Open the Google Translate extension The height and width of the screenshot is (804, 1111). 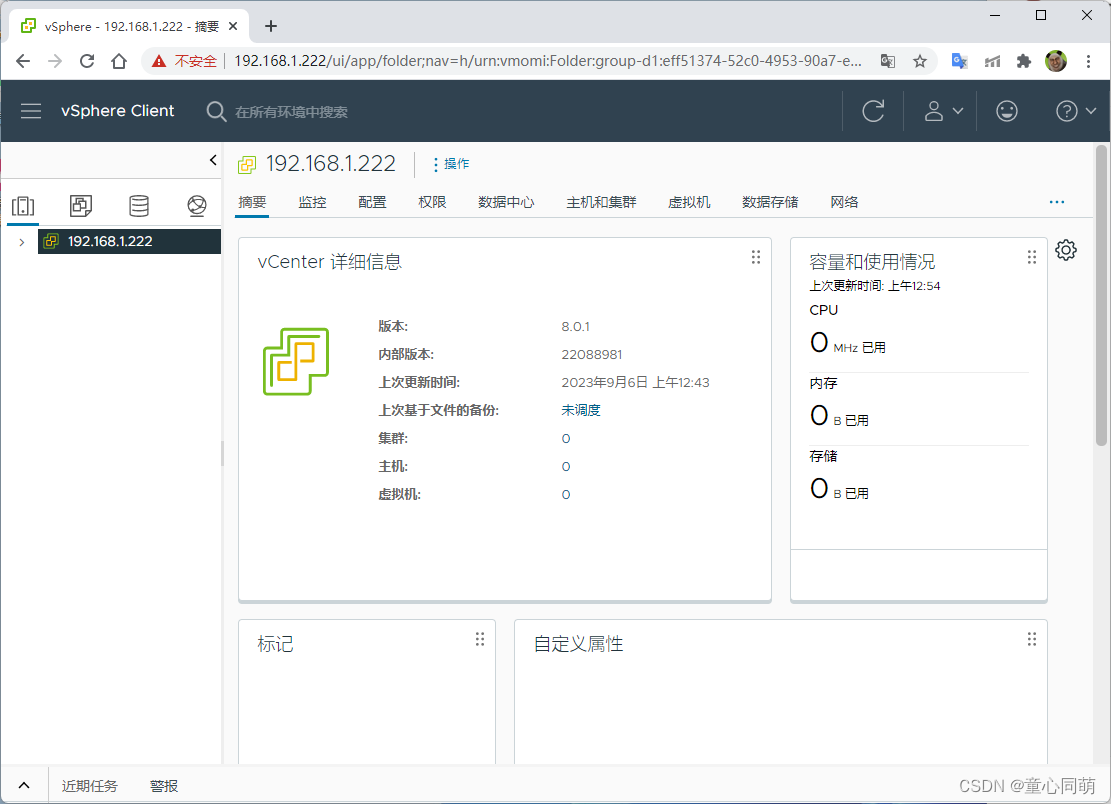click(959, 61)
